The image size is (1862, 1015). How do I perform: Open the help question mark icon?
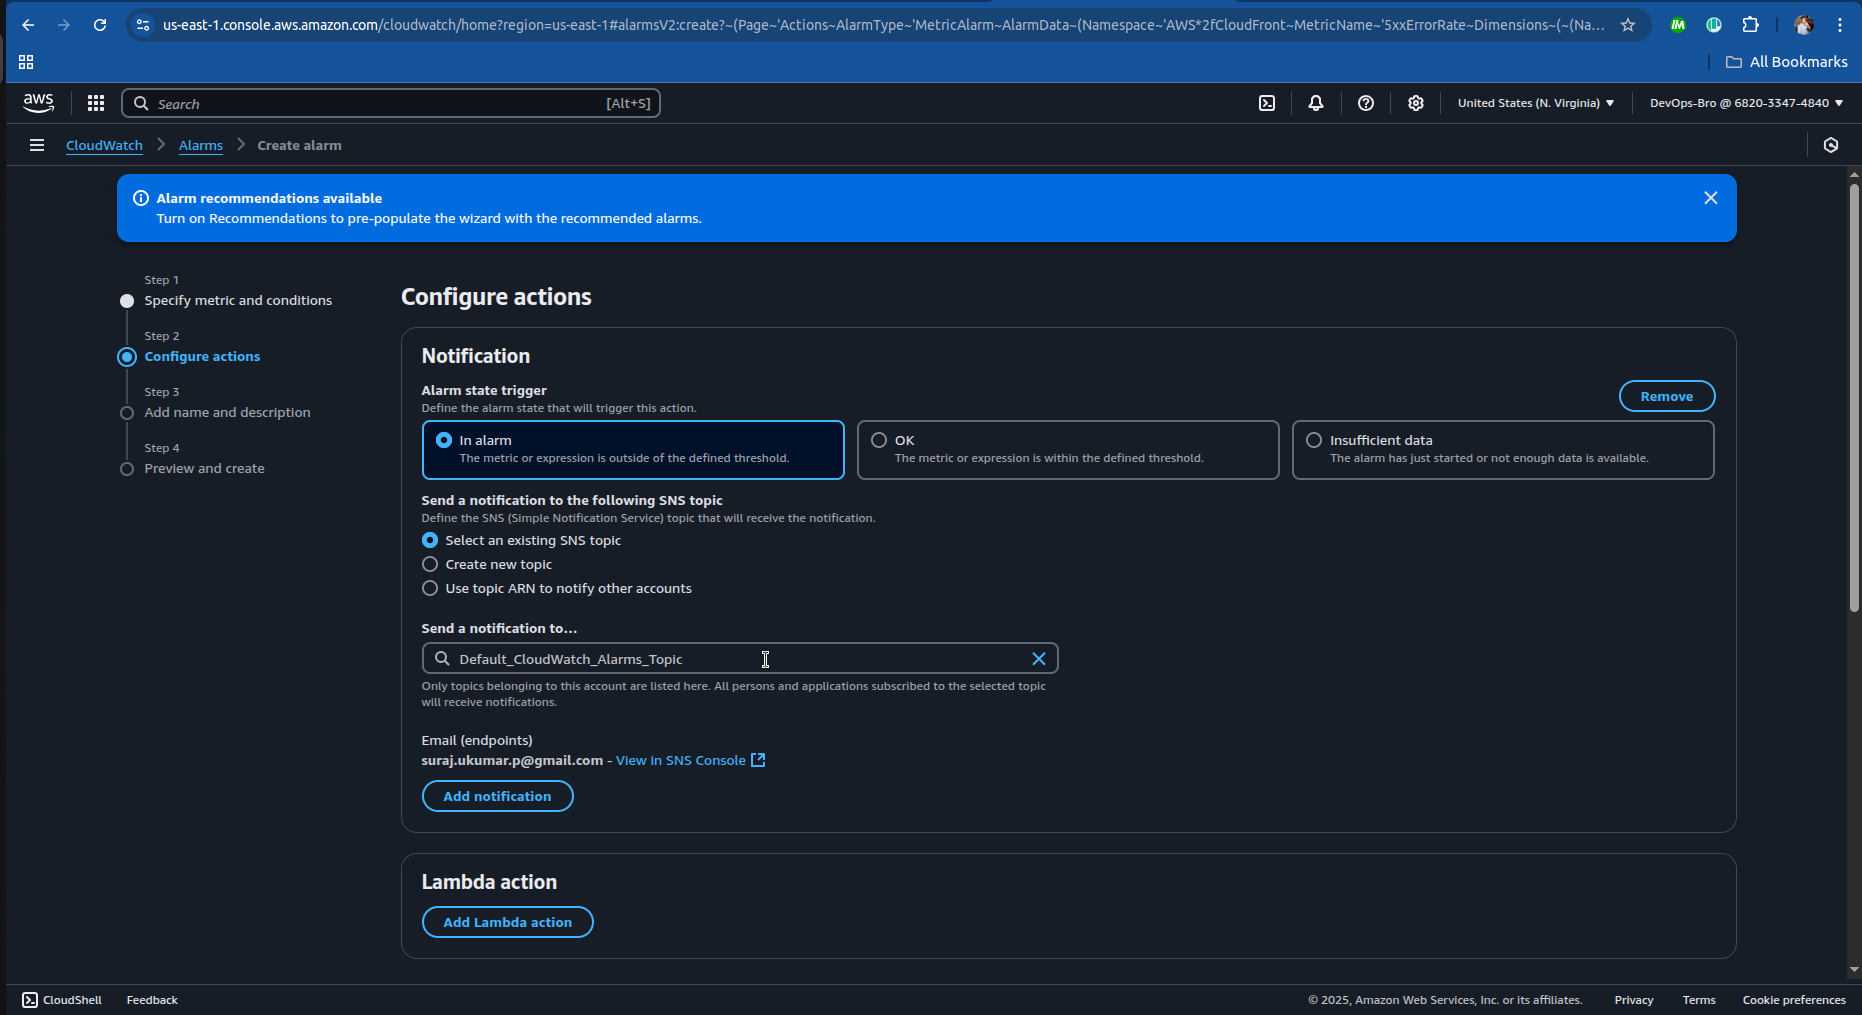click(x=1366, y=103)
